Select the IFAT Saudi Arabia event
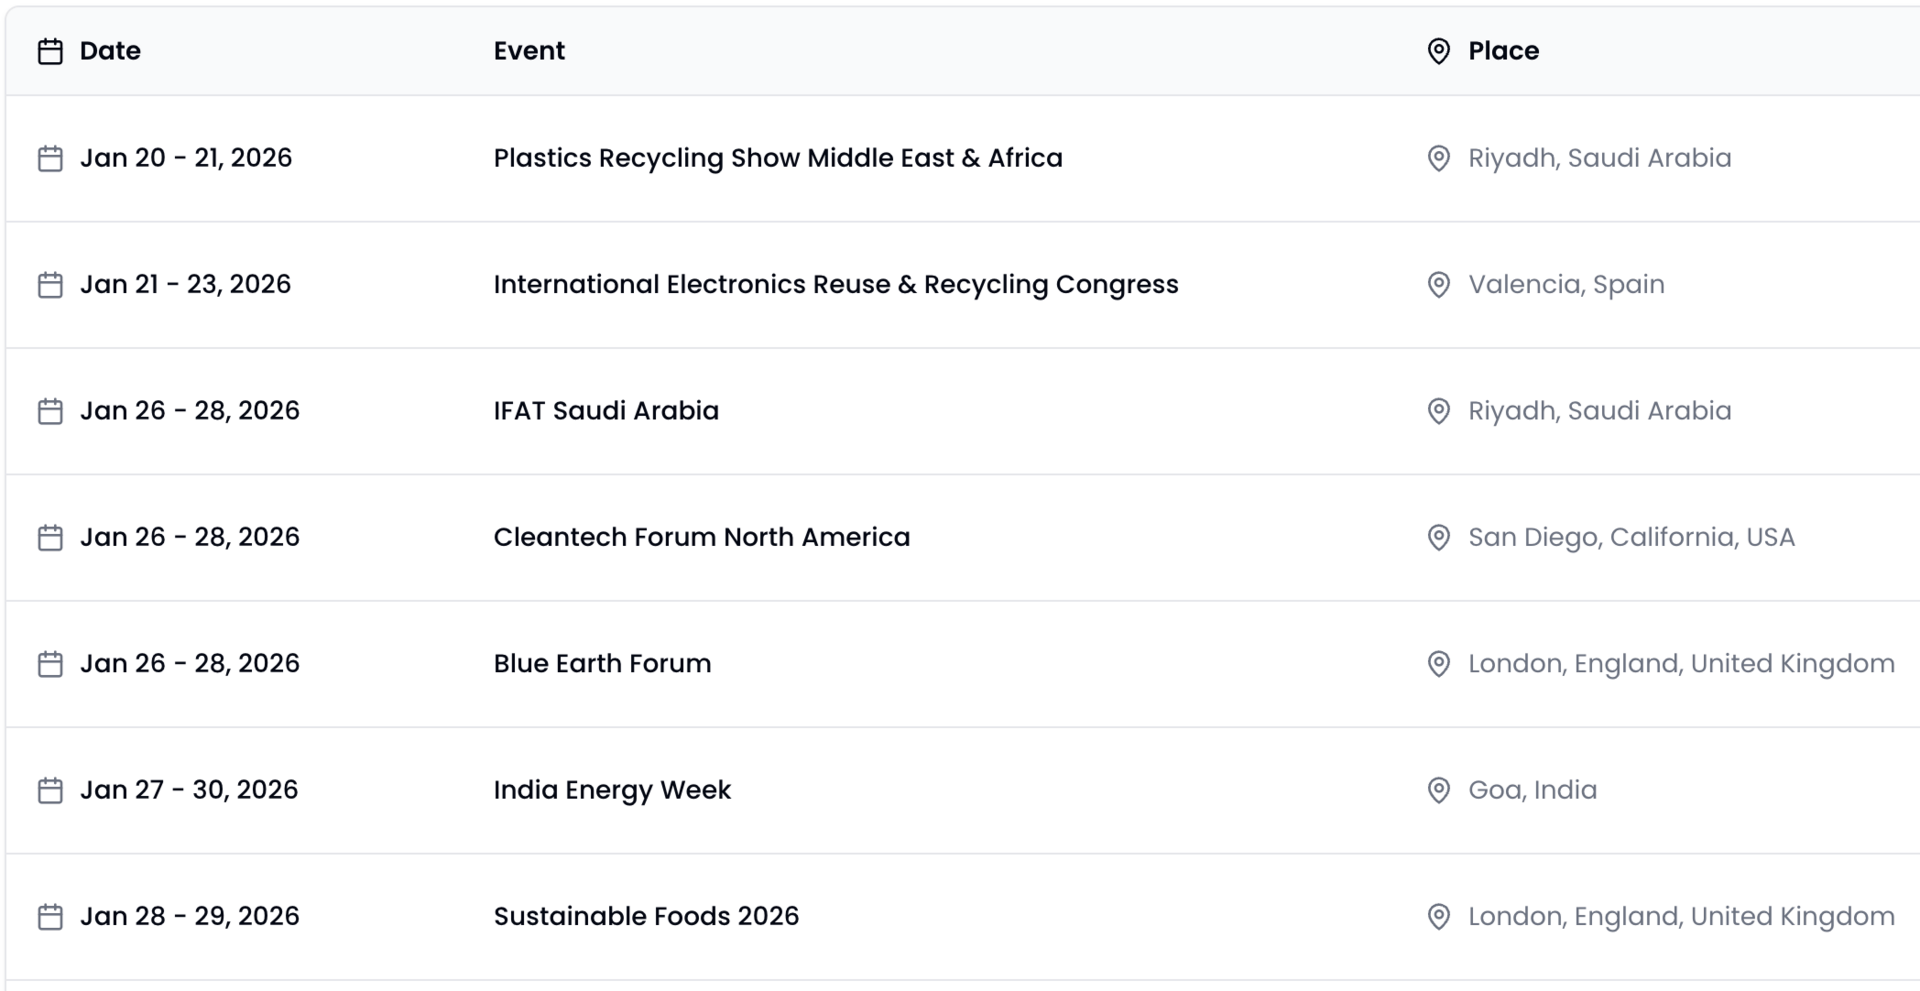This screenshot has width=1920, height=991. [x=605, y=411]
